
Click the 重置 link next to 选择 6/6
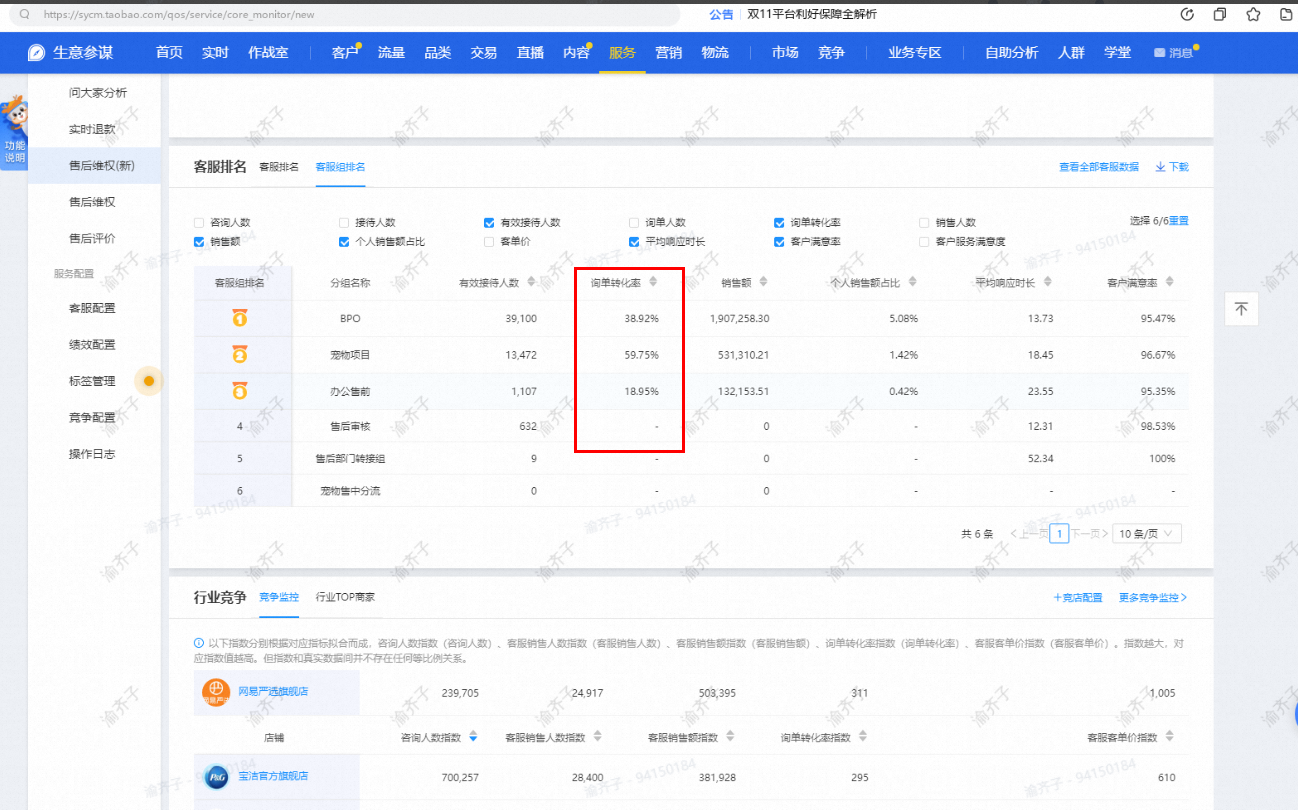[1179, 220]
